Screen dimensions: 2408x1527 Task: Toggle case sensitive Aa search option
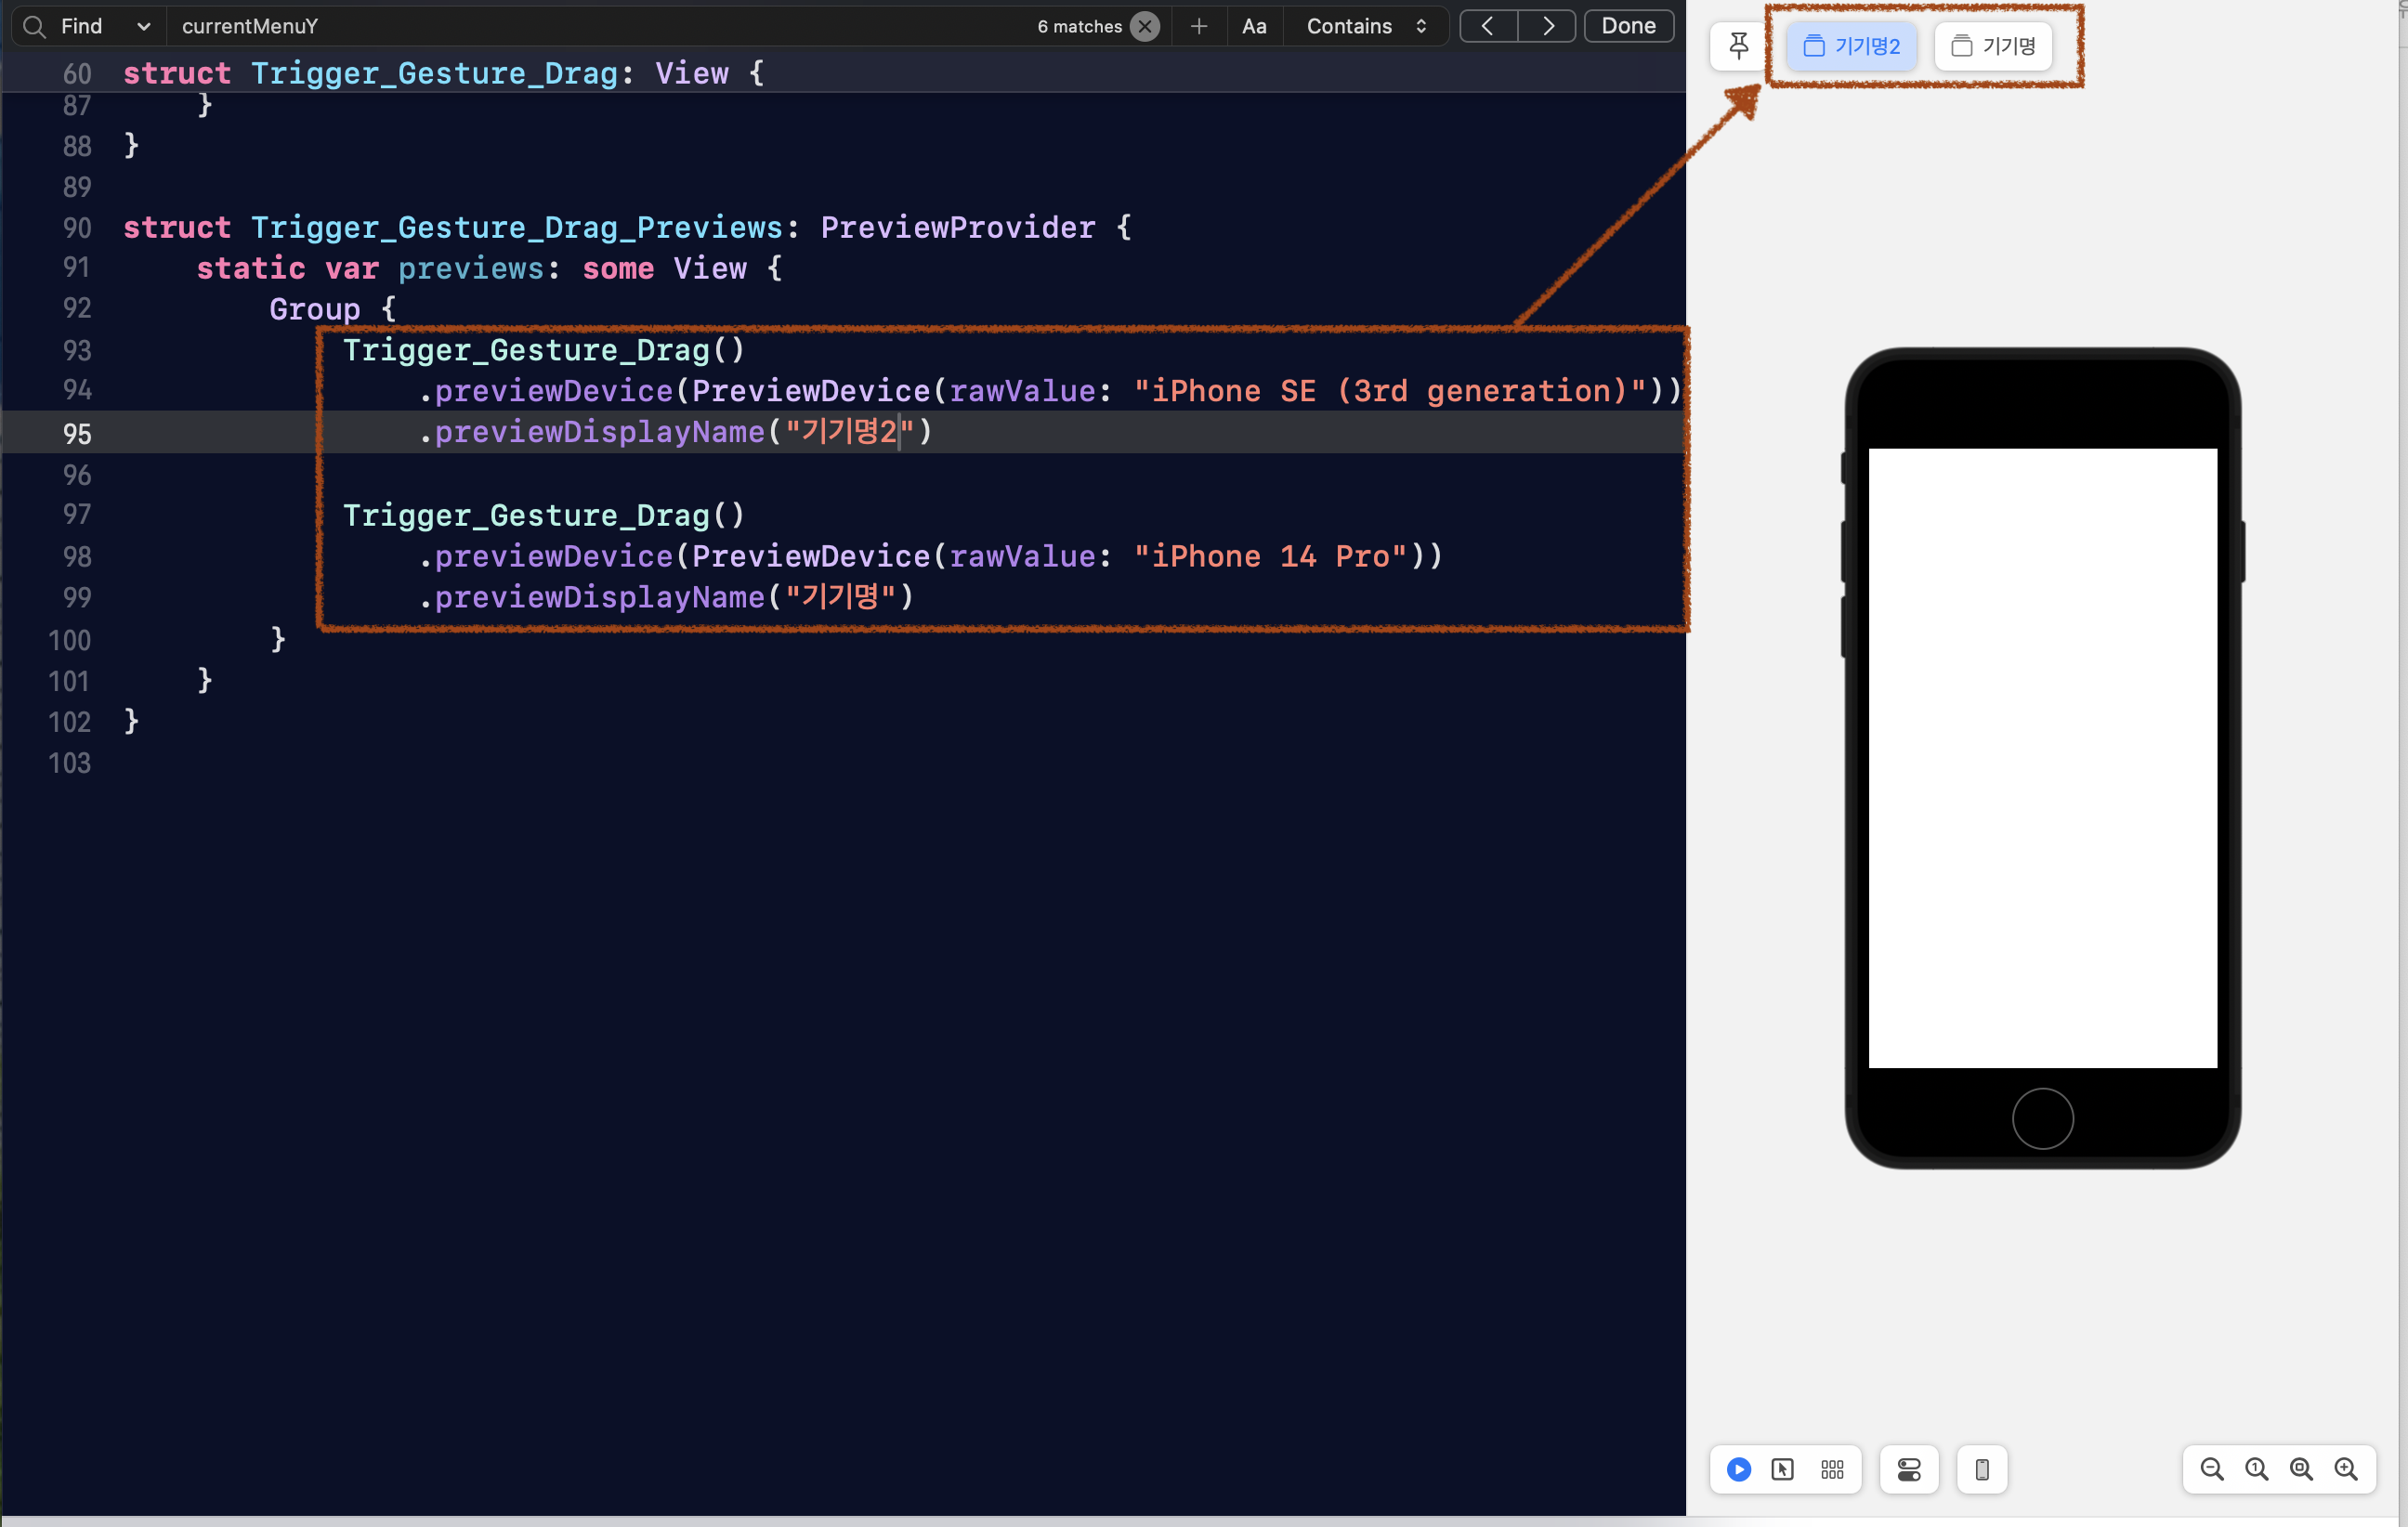tap(1253, 27)
